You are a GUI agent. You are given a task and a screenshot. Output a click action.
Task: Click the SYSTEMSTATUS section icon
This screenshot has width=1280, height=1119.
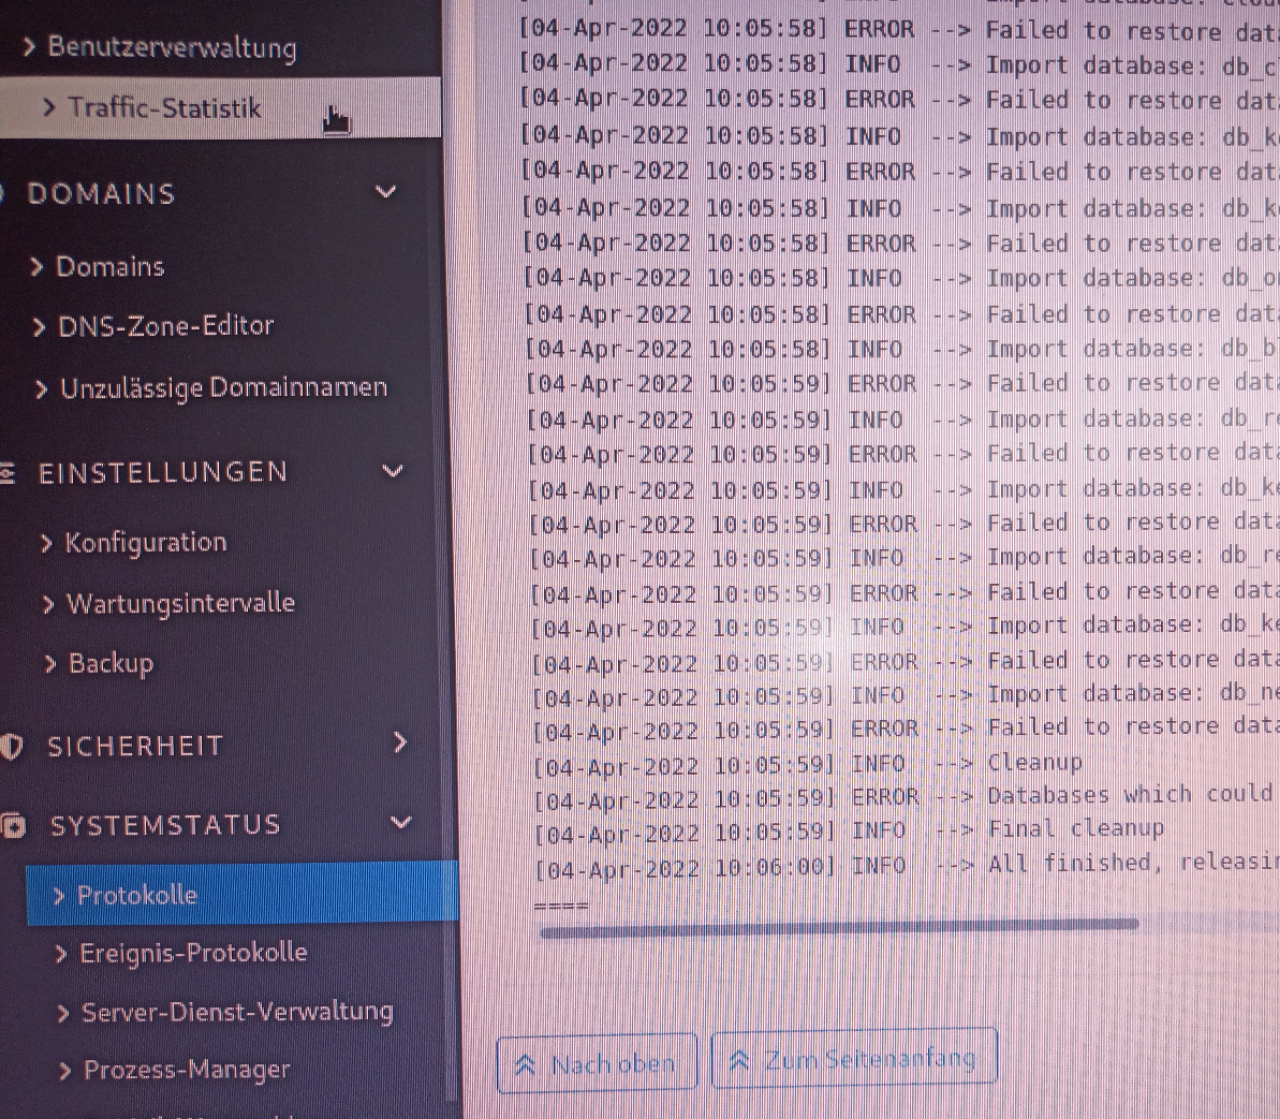coord(13,825)
